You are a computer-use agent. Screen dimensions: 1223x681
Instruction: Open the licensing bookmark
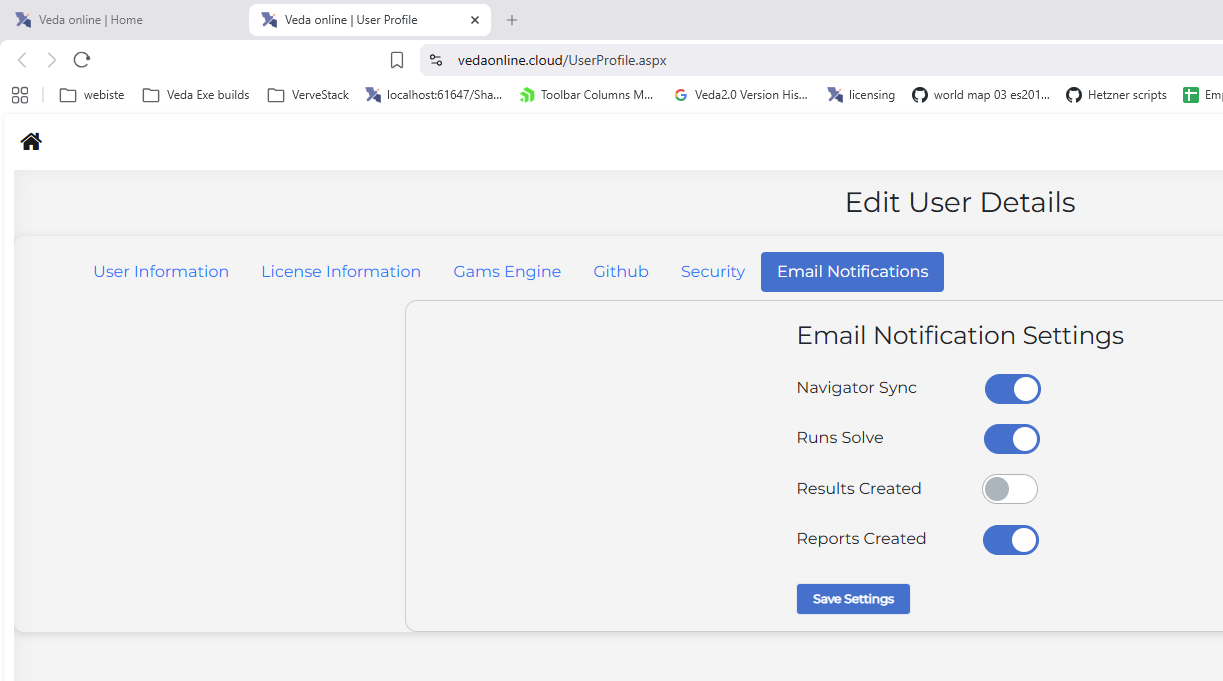[x=861, y=95]
